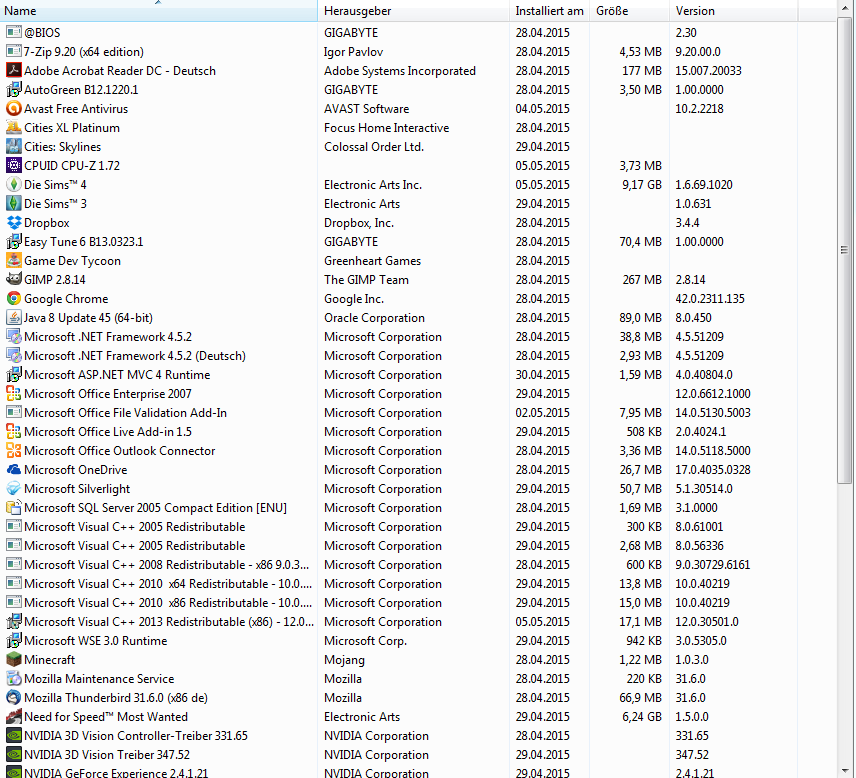
Task: Click the 7-Zip 9.20 icon
Action: click(x=14, y=51)
